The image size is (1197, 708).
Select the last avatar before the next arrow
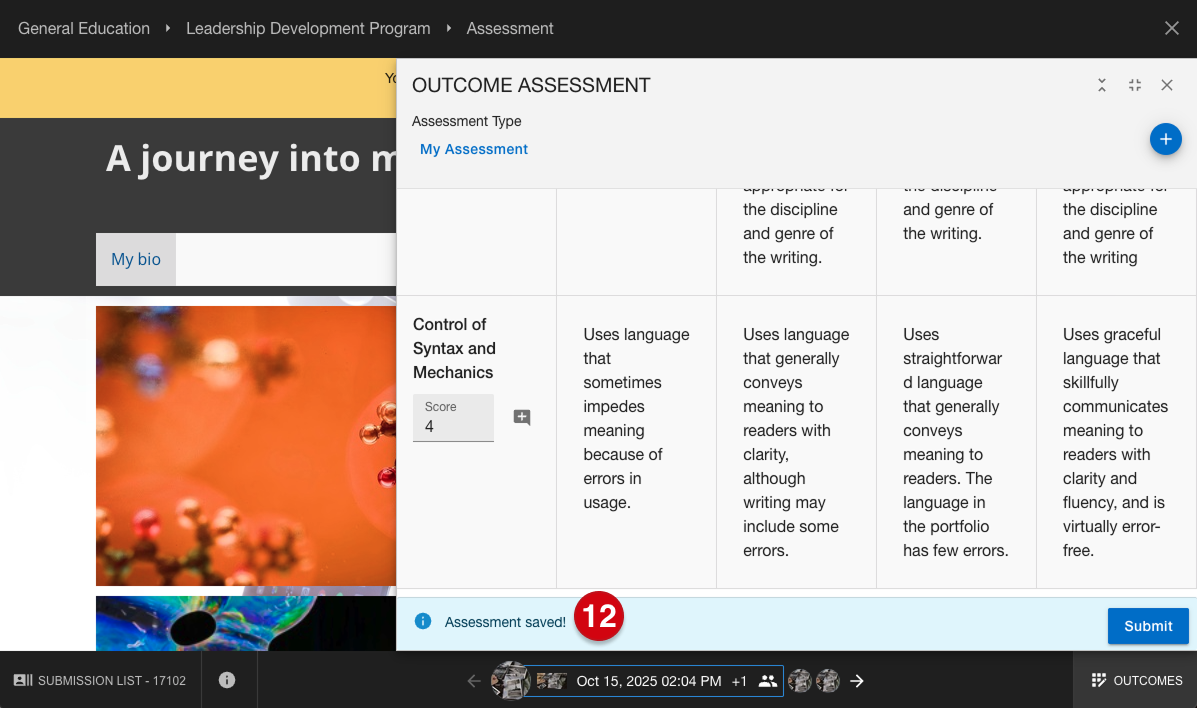(828, 681)
